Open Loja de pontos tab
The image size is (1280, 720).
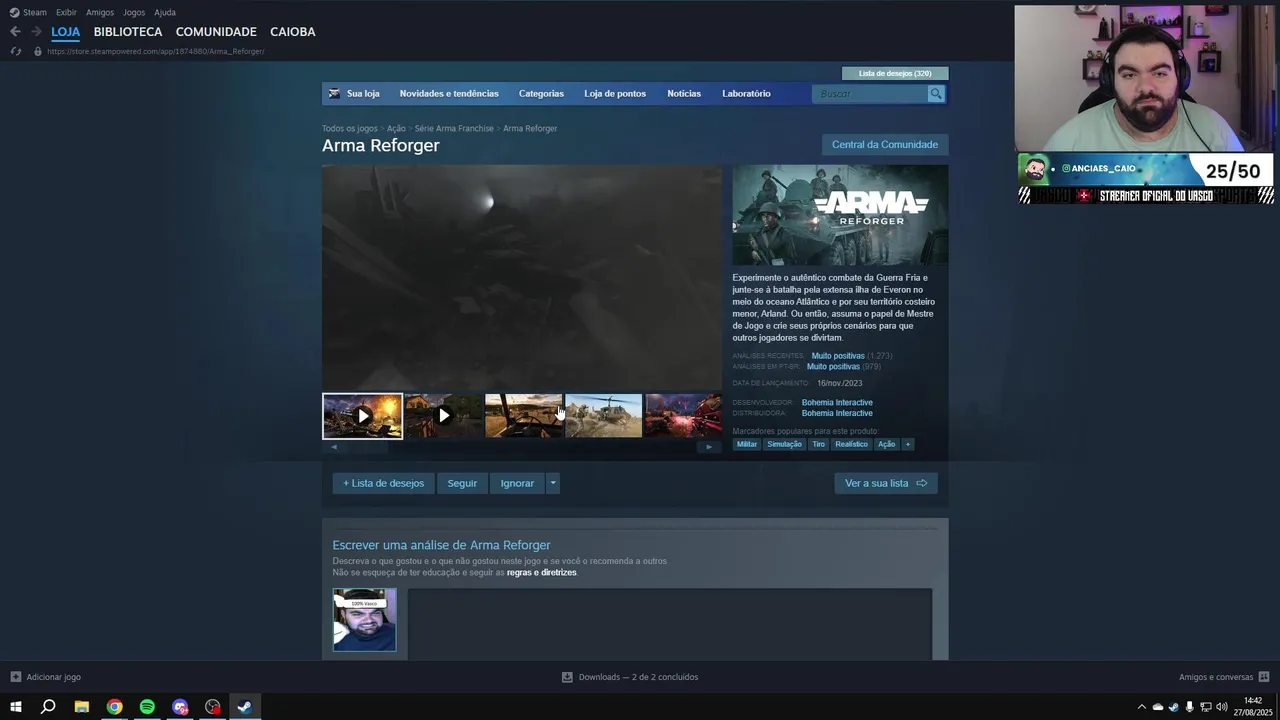coord(615,94)
